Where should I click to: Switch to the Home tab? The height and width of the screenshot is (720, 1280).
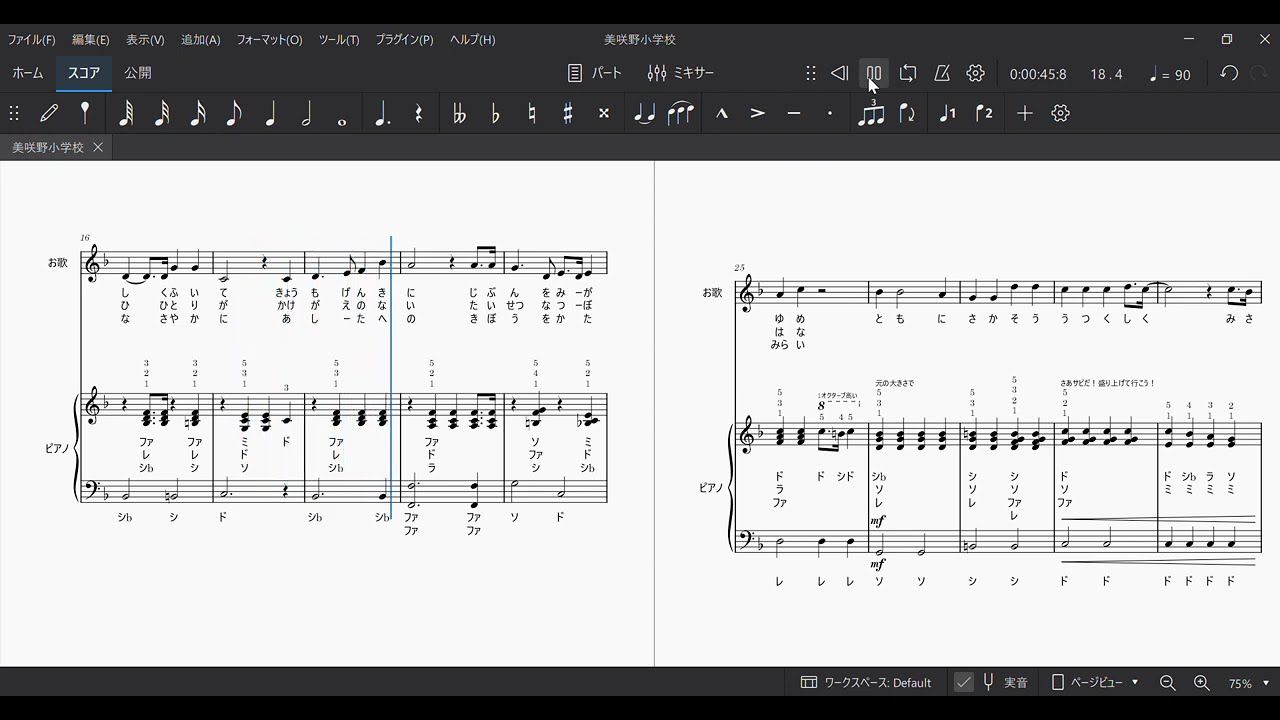28,73
